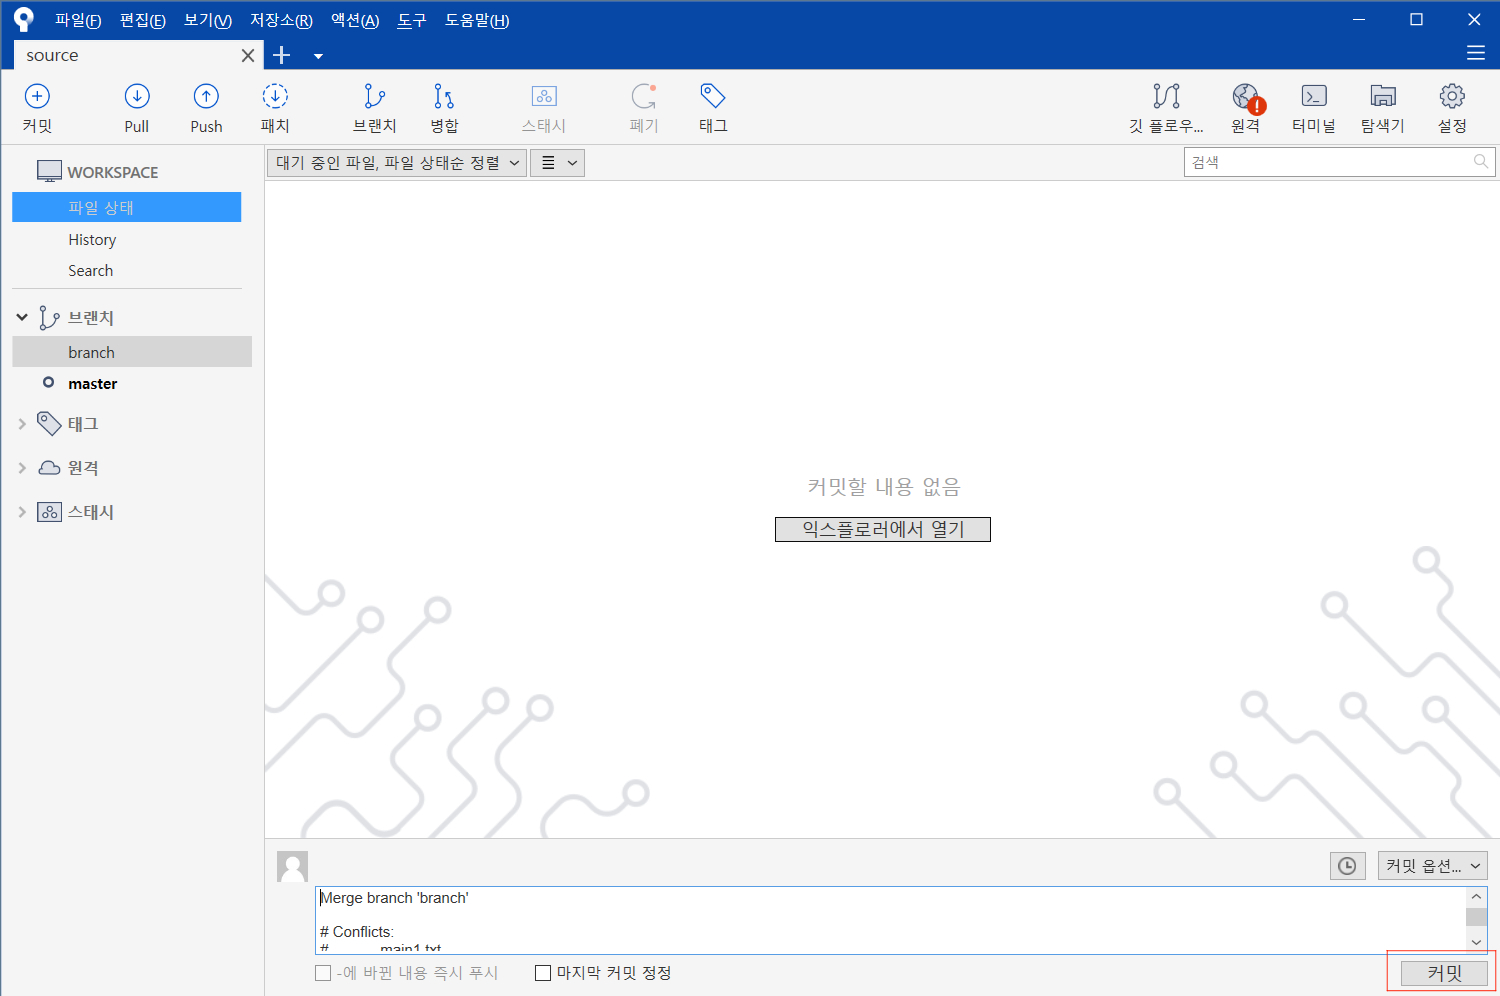Click the commit (커밋) button at bottom right
Image resolution: width=1500 pixels, height=996 pixels.
tap(1444, 973)
